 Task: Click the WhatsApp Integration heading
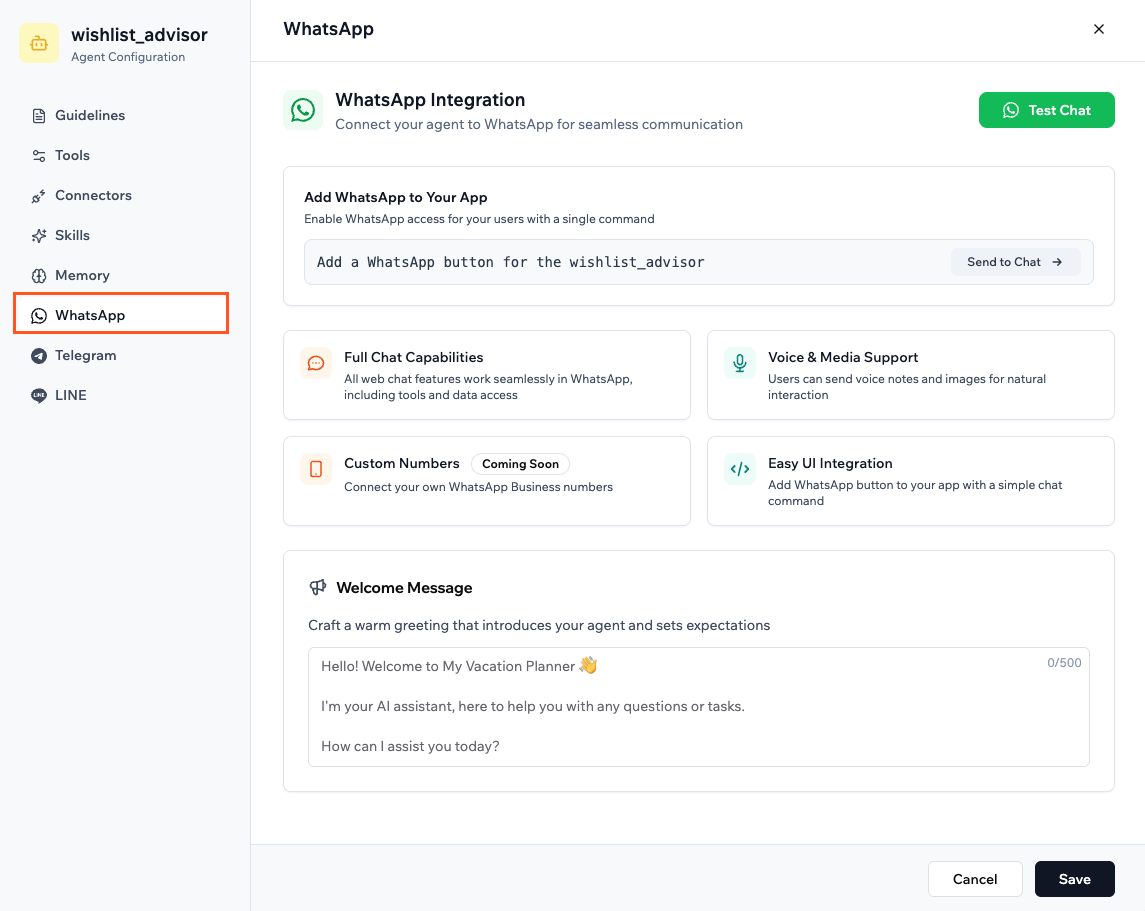[x=430, y=100]
